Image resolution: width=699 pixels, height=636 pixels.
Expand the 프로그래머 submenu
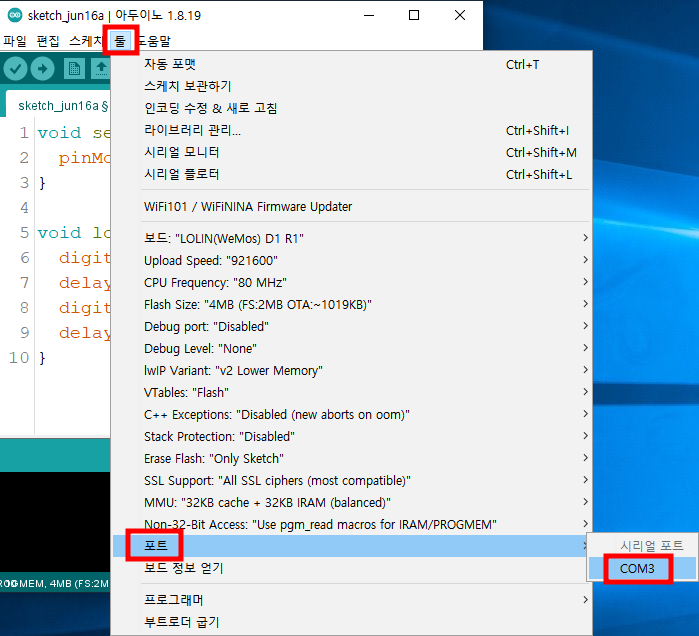351,600
